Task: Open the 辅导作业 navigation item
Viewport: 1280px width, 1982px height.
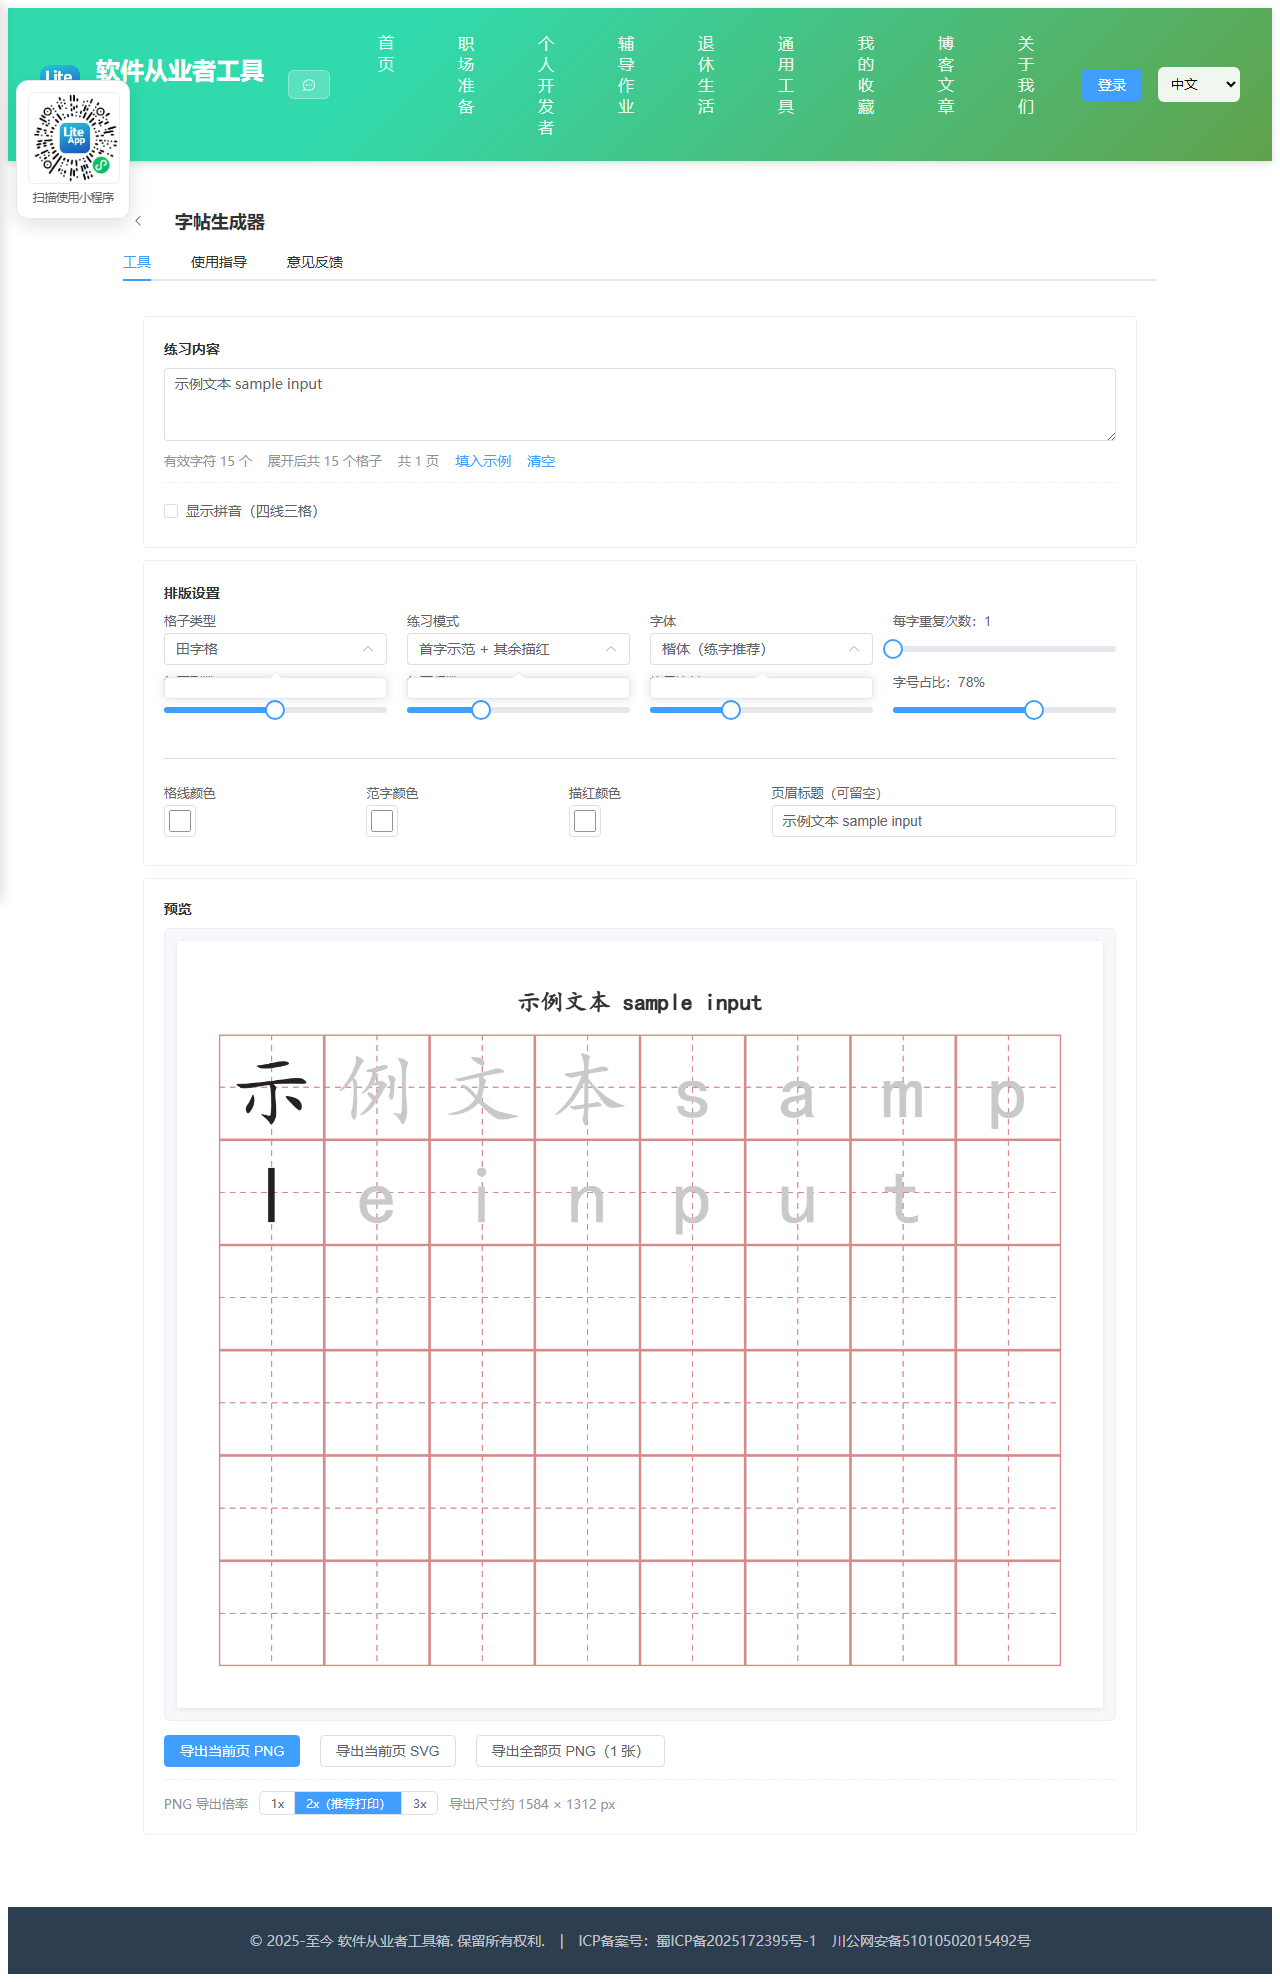Action: (626, 75)
